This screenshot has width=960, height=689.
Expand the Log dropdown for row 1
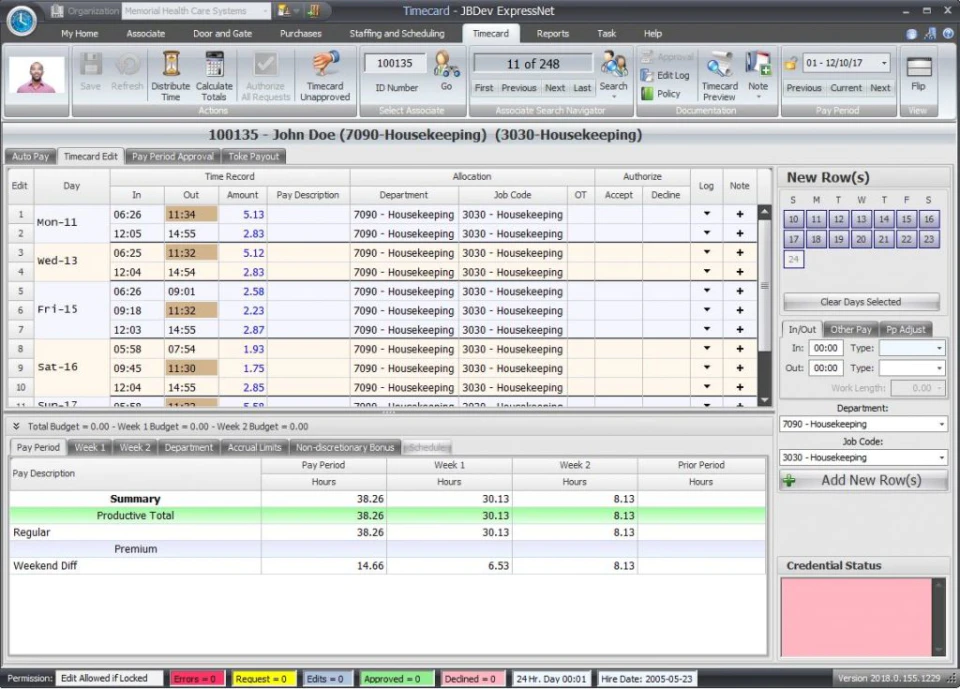click(707, 214)
